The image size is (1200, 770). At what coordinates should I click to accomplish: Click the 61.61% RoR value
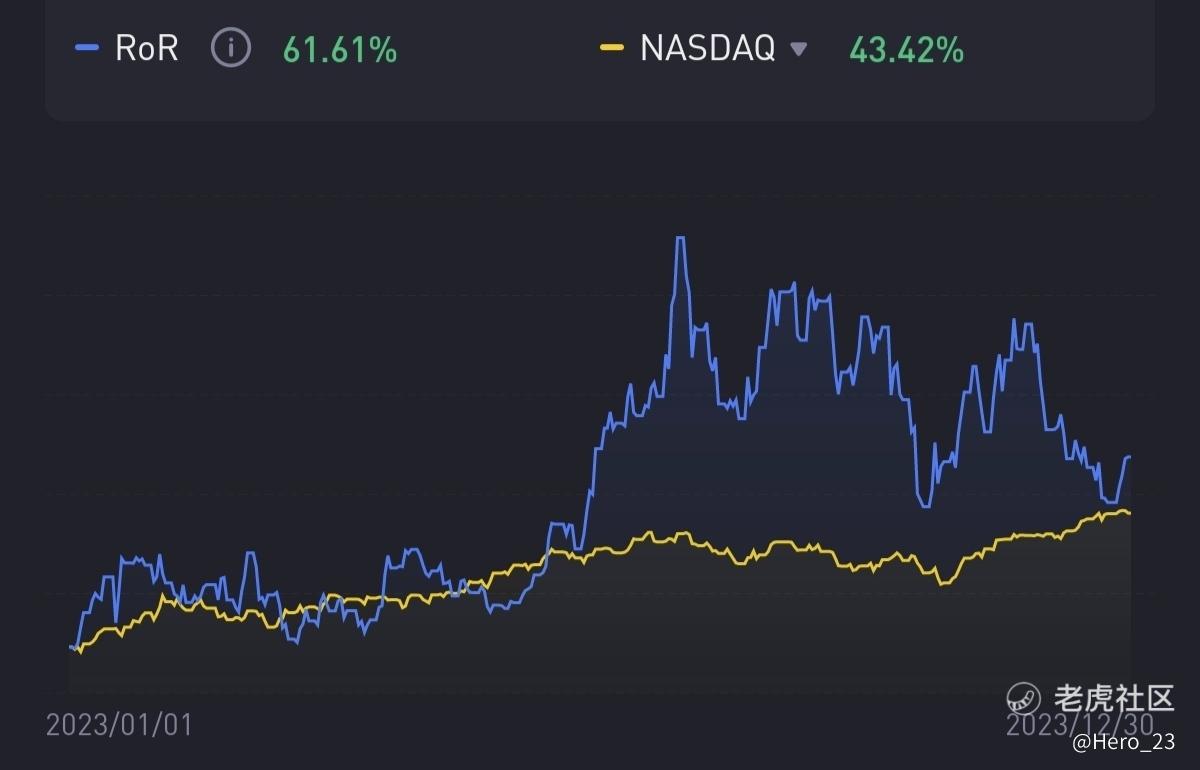coord(339,49)
